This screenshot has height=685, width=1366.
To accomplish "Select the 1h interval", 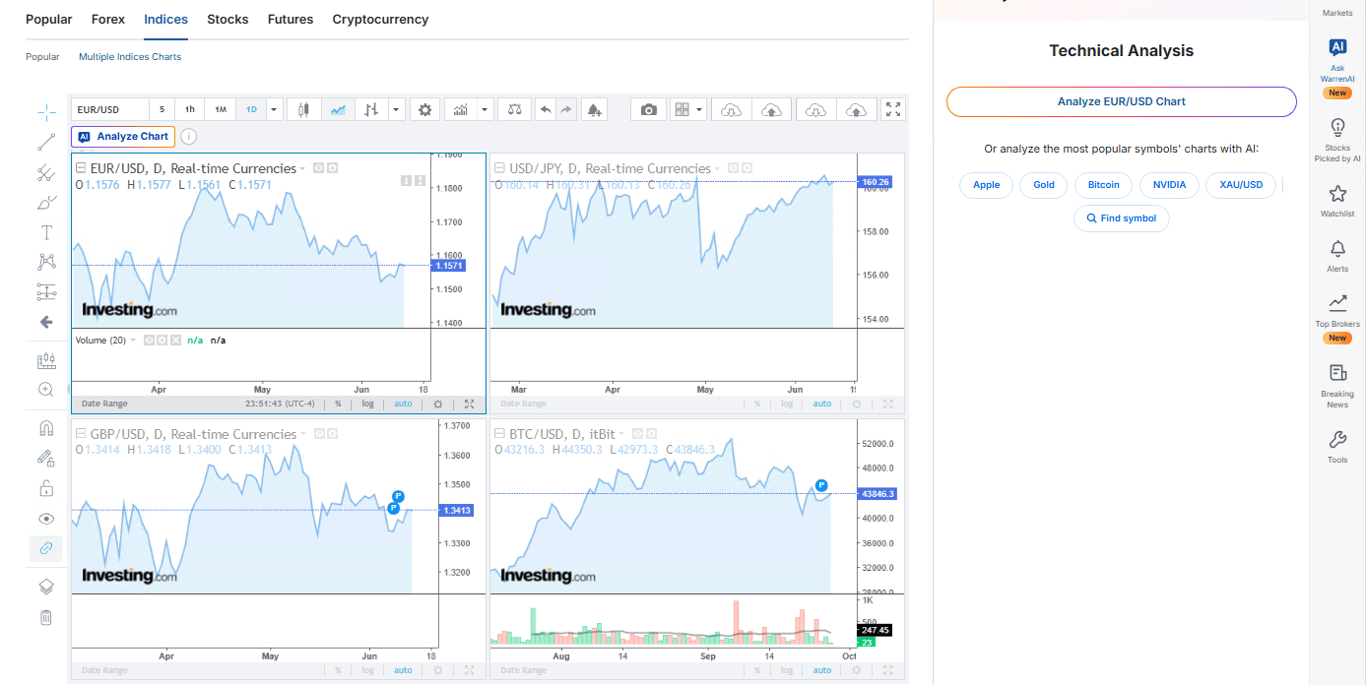I will coord(190,110).
